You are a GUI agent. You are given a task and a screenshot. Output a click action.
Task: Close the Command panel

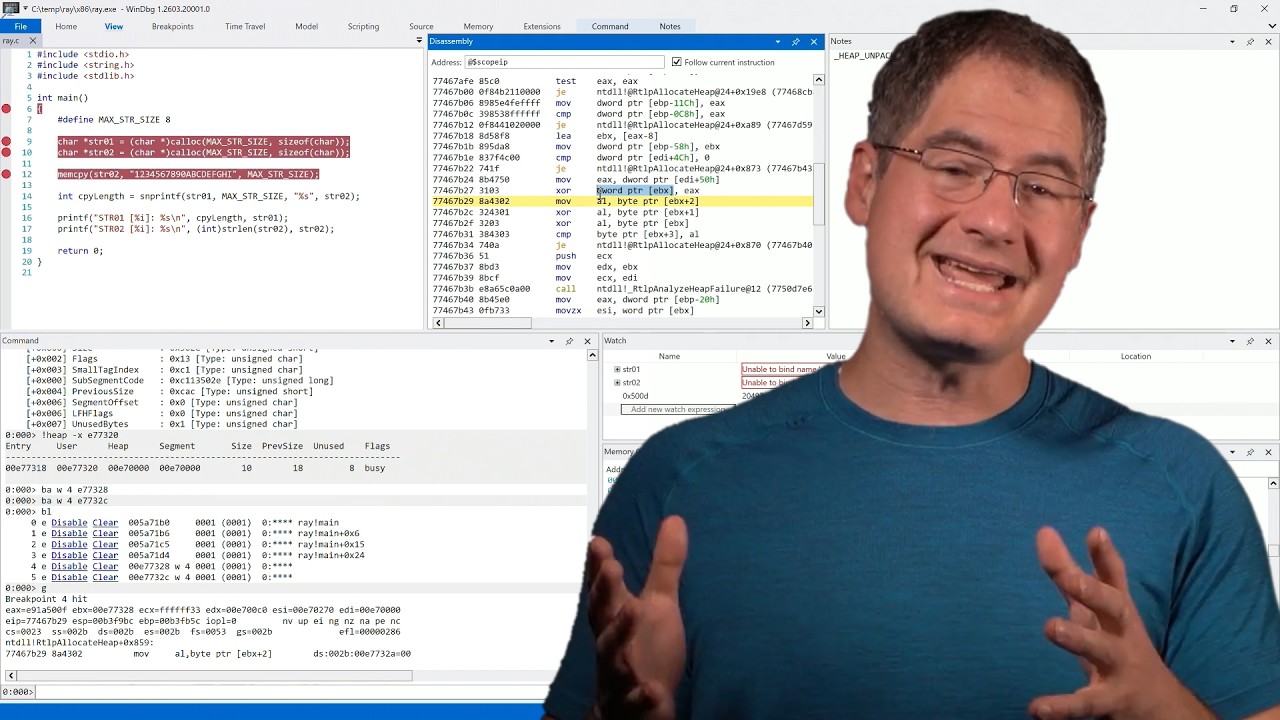(x=588, y=341)
